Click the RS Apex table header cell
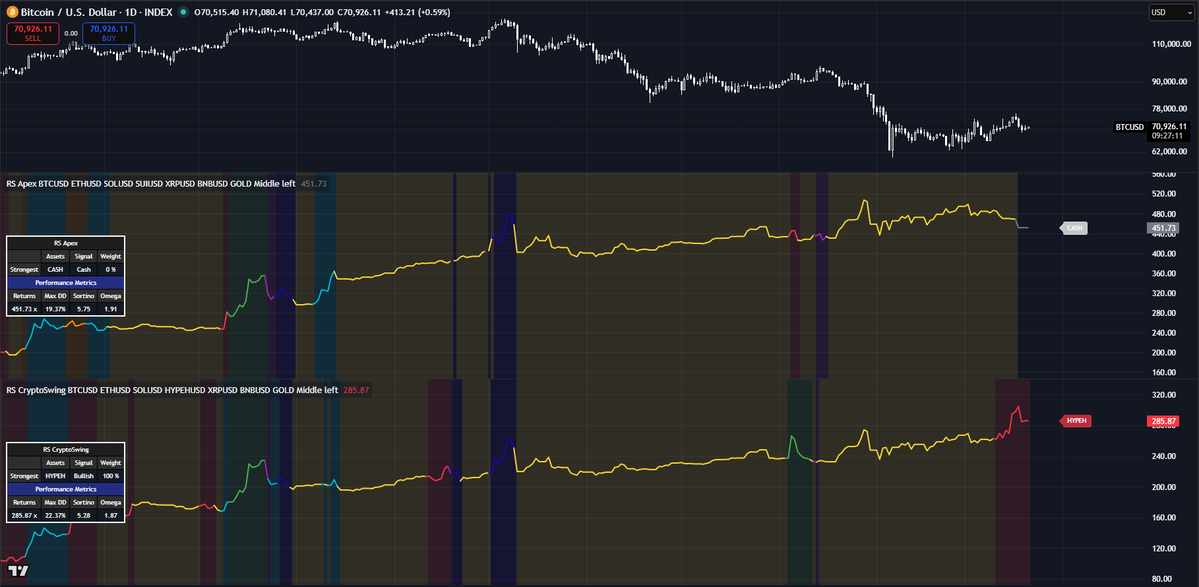Viewport: 1199px width, 587px height. [x=65, y=243]
